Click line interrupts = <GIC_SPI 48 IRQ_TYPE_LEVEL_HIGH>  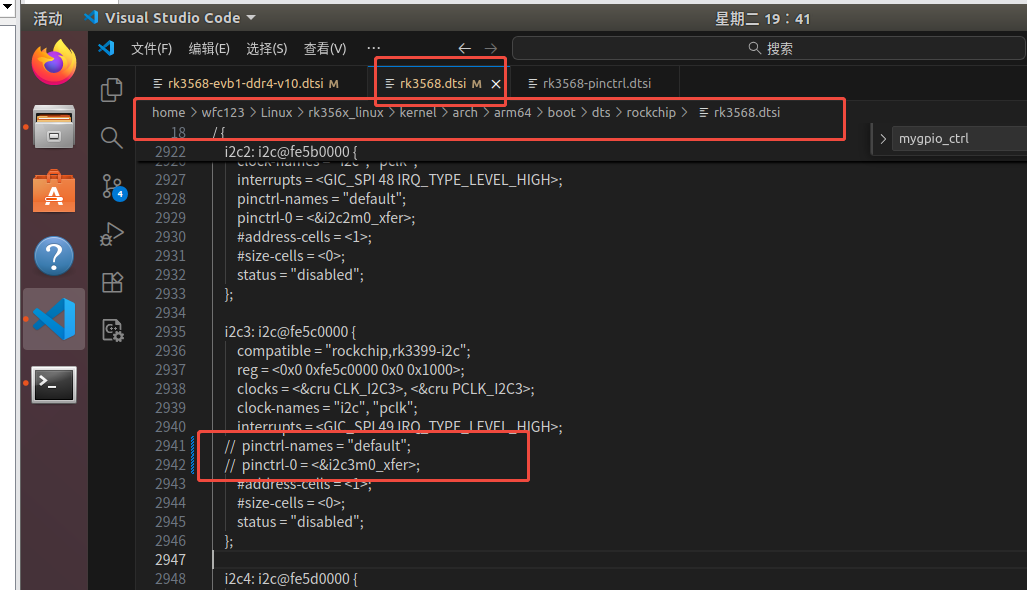click(400, 180)
